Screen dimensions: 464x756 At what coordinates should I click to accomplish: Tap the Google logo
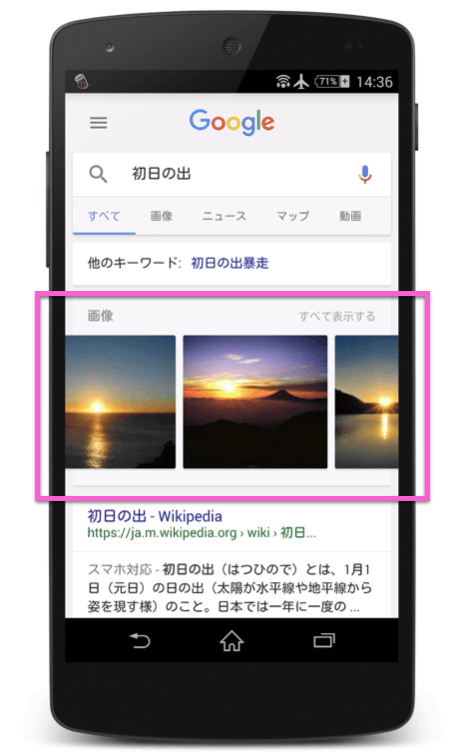coord(232,122)
